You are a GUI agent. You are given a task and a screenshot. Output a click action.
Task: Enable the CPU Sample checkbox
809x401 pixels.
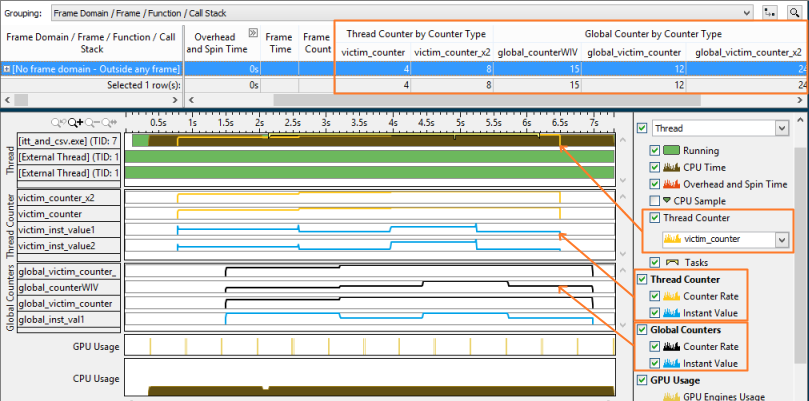tap(655, 201)
